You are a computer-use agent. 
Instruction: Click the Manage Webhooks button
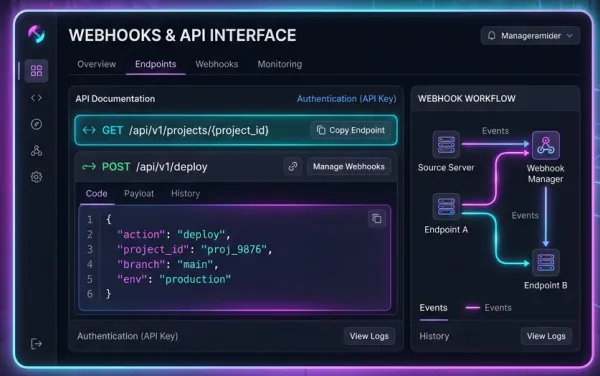click(349, 167)
